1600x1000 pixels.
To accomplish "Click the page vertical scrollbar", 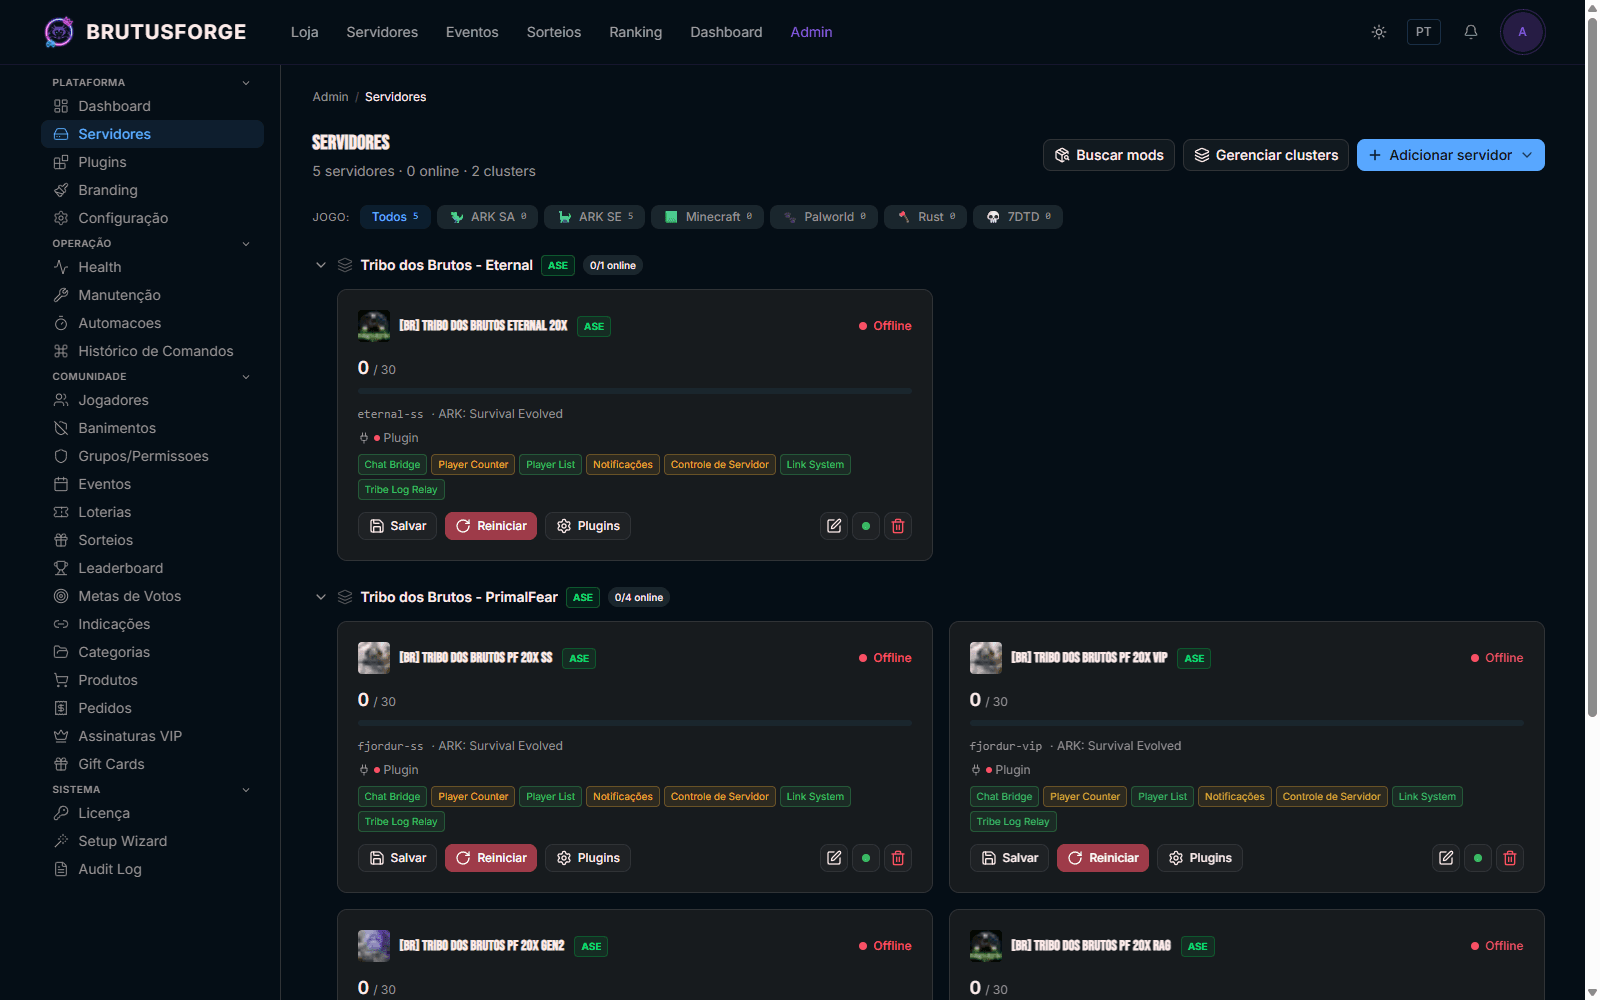I will [x=1592, y=366].
